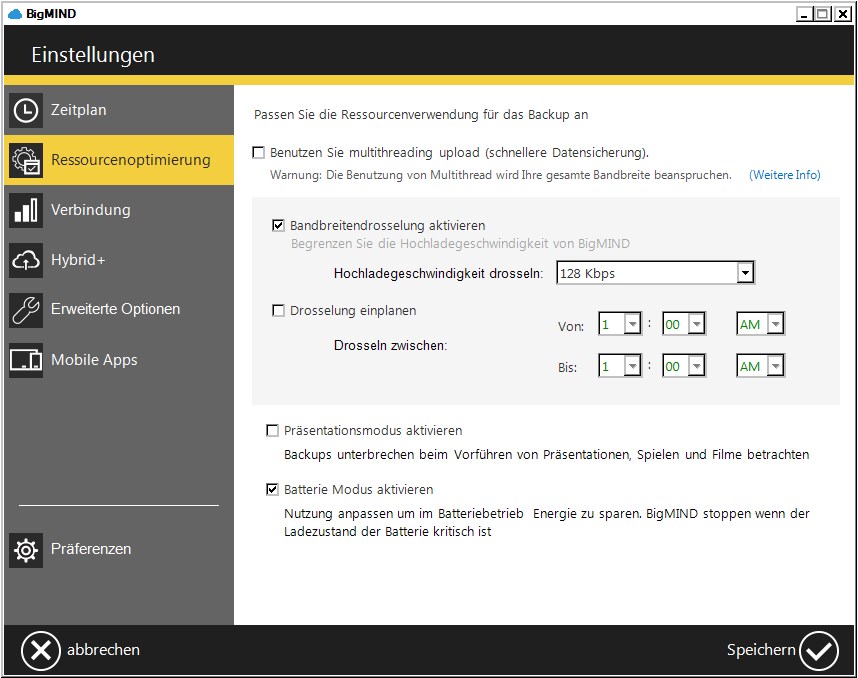Show Erweiterte Optionen settings
This screenshot has width=858, height=678.
tap(119, 310)
